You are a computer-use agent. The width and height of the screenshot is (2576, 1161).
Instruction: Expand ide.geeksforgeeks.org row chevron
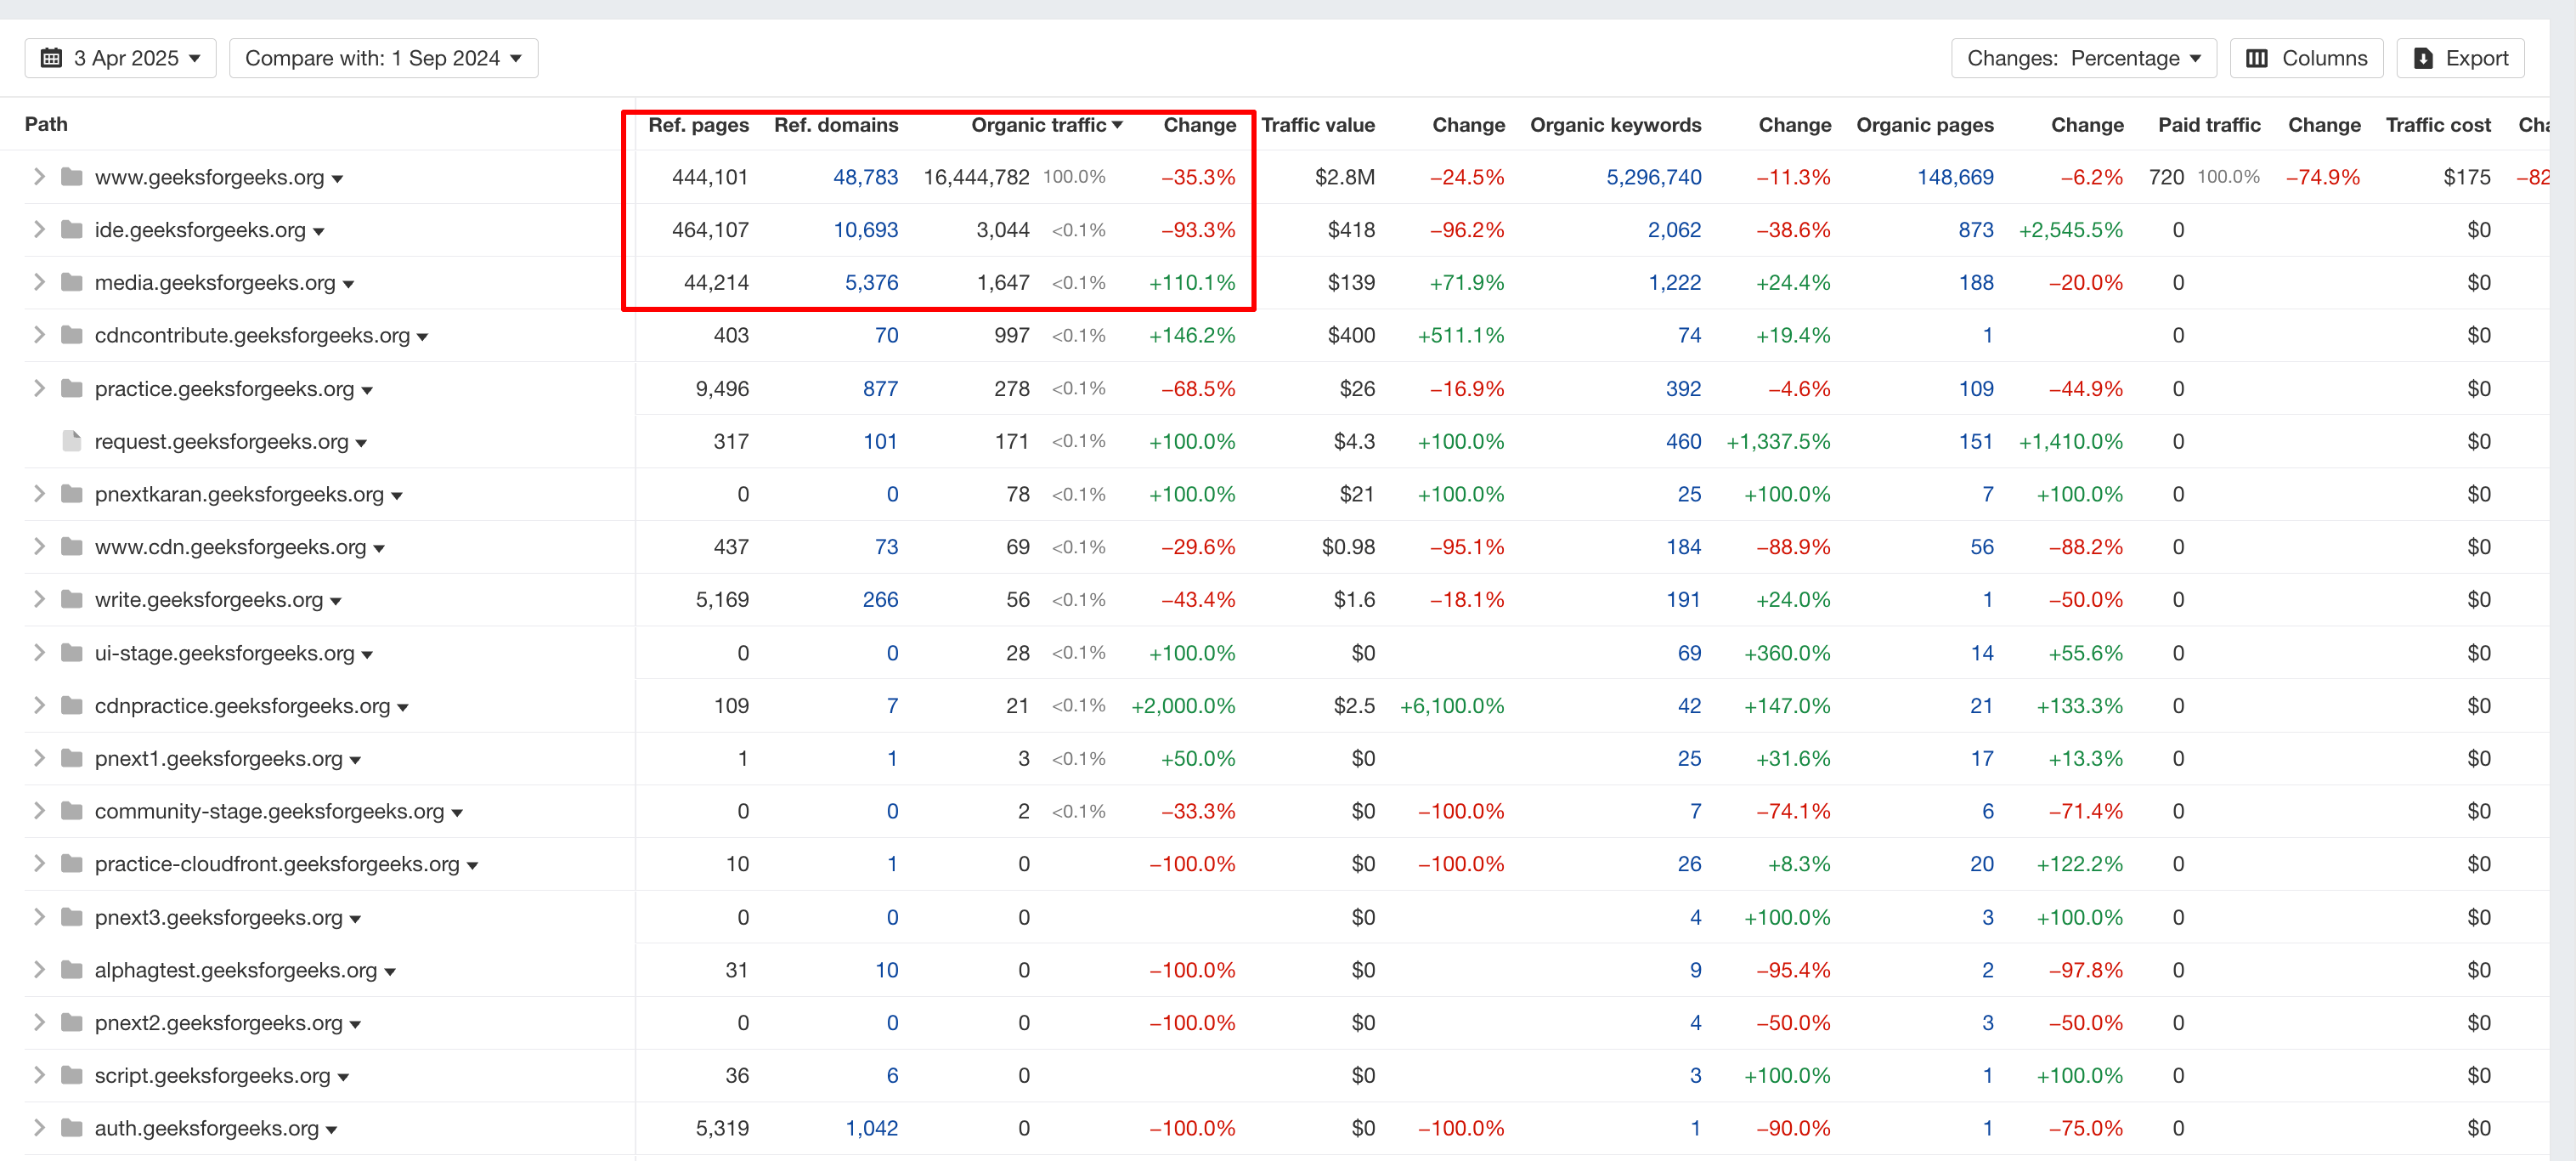pos(39,230)
